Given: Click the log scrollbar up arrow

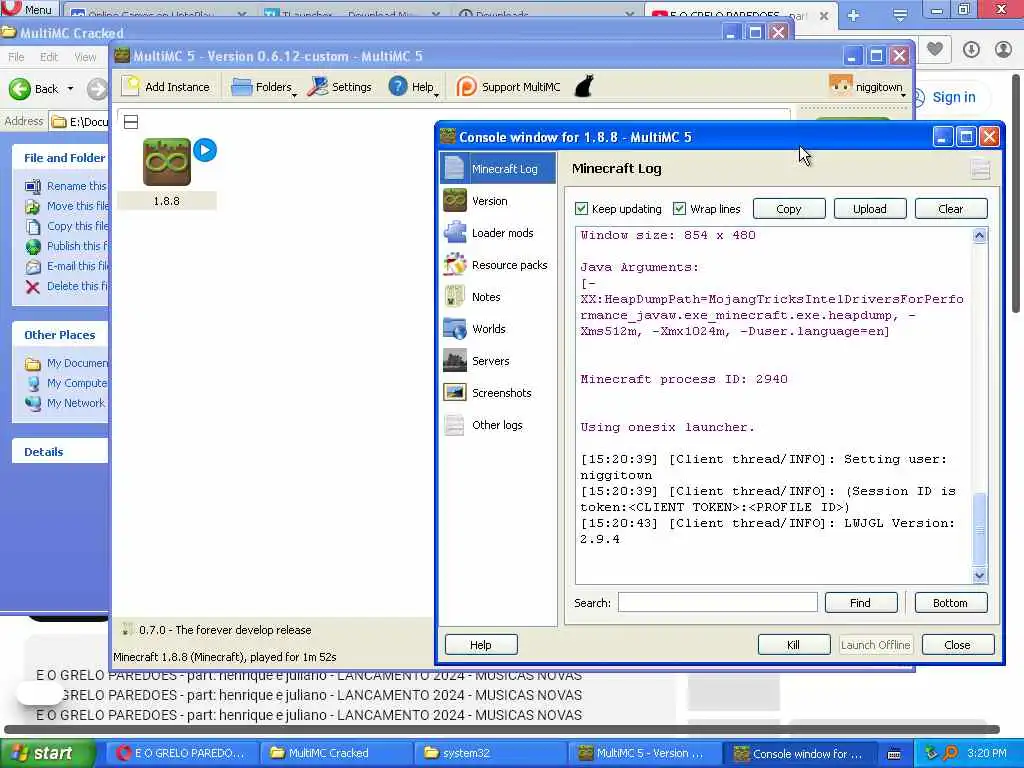Looking at the screenshot, I should point(979,236).
